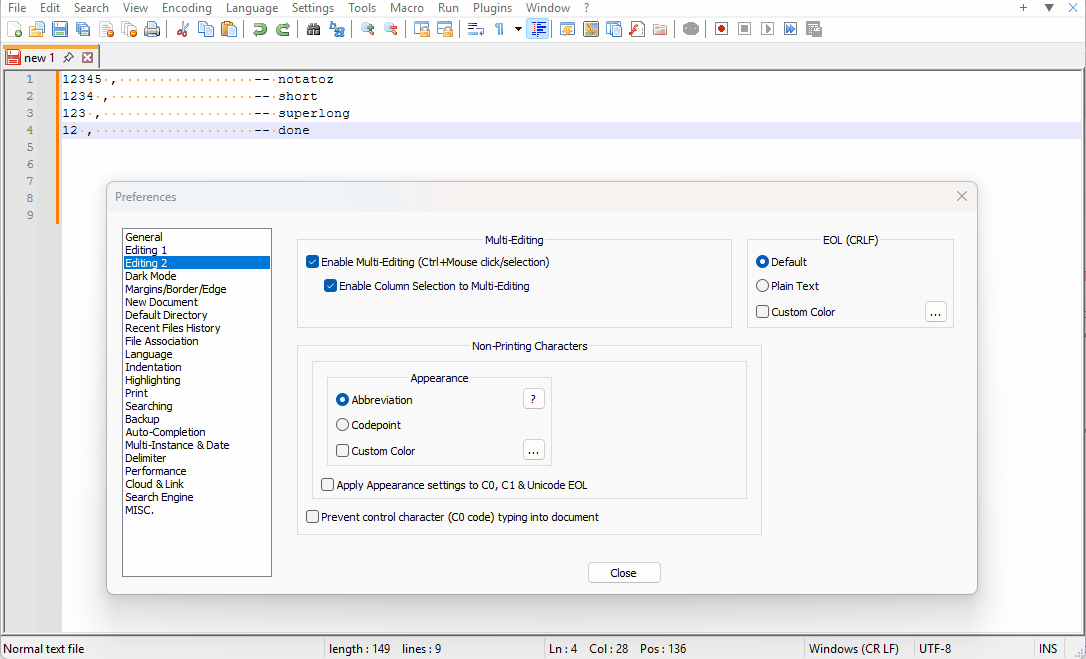
Task: Click the Close document toolbar icon
Action: click(x=106, y=29)
